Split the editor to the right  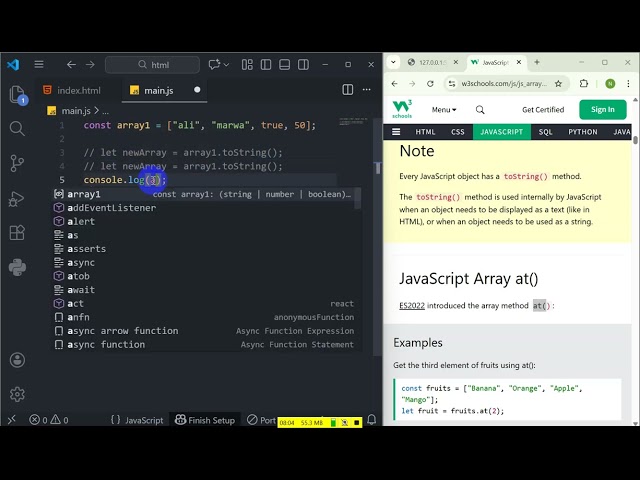(x=348, y=90)
